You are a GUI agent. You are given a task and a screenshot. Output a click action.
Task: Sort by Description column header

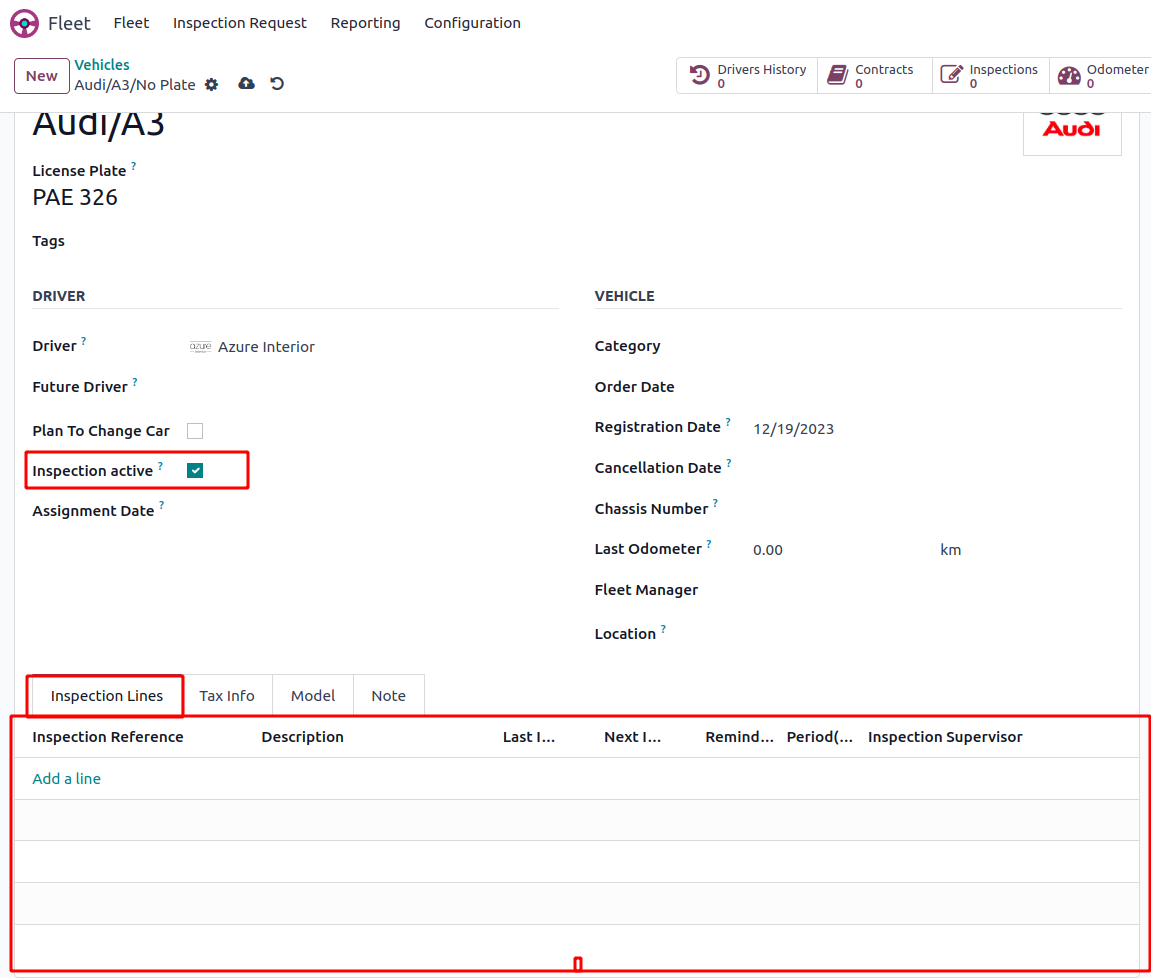tap(302, 736)
